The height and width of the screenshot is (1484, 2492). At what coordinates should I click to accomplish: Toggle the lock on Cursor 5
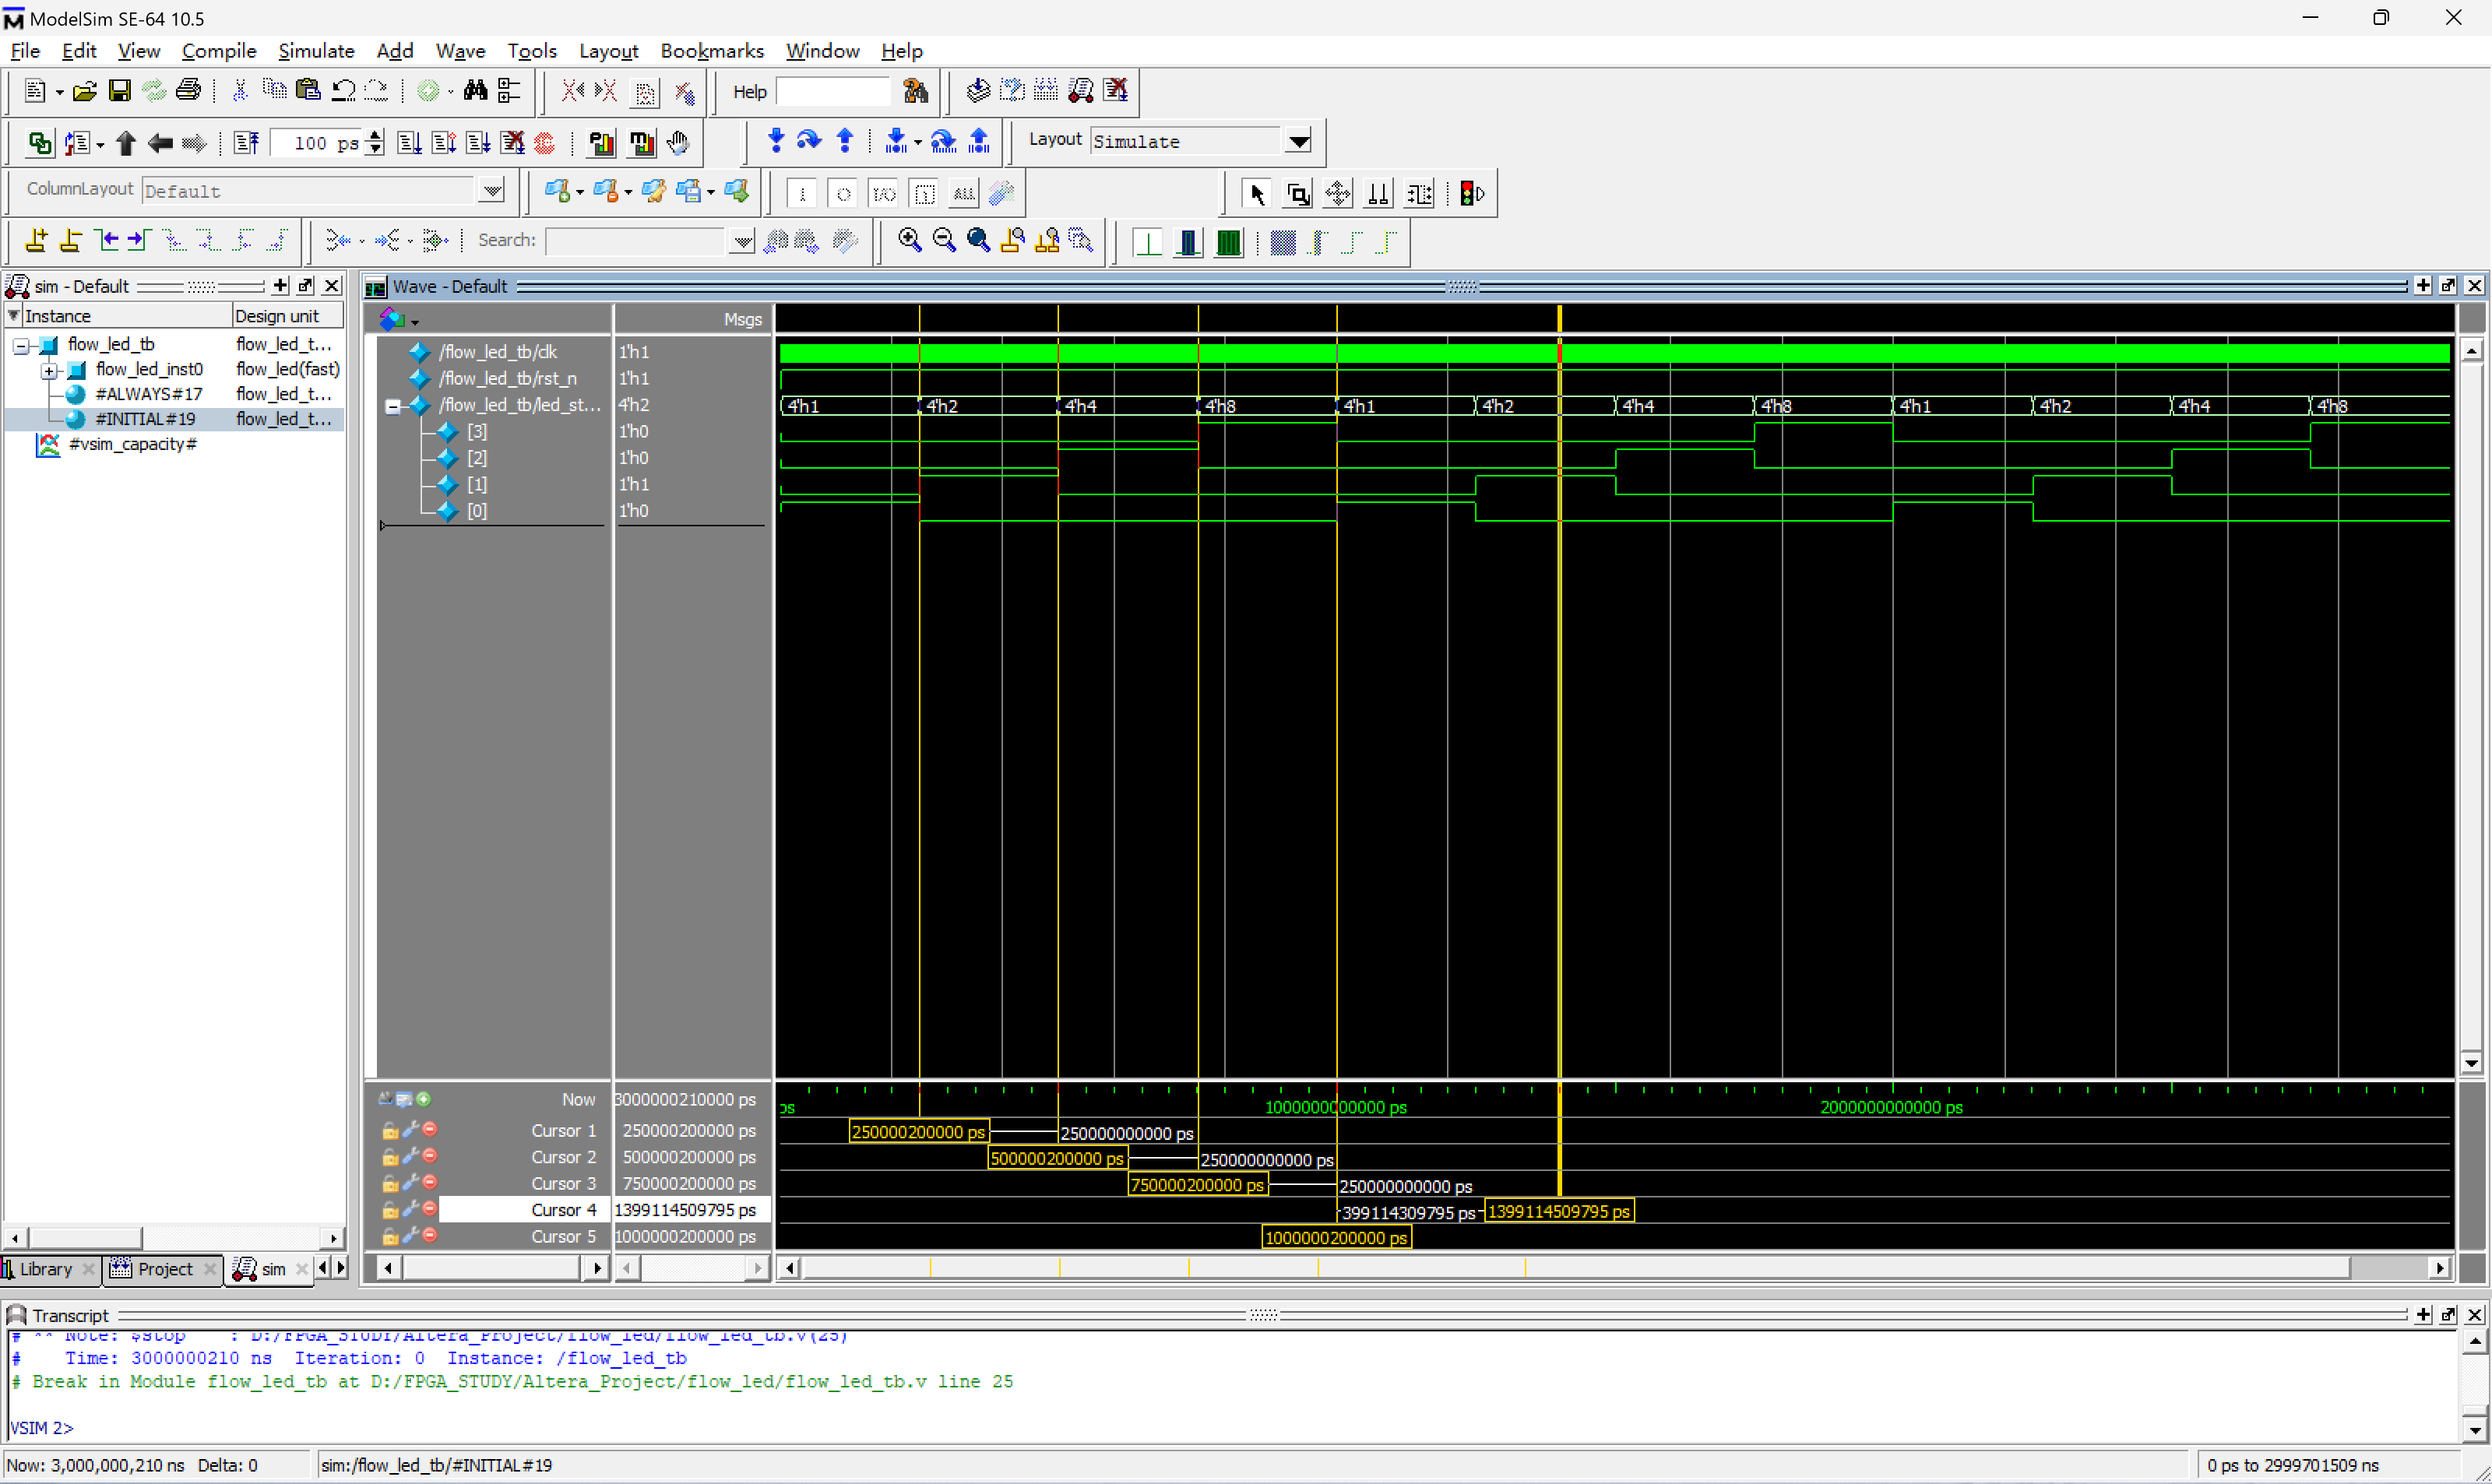point(390,1237)
